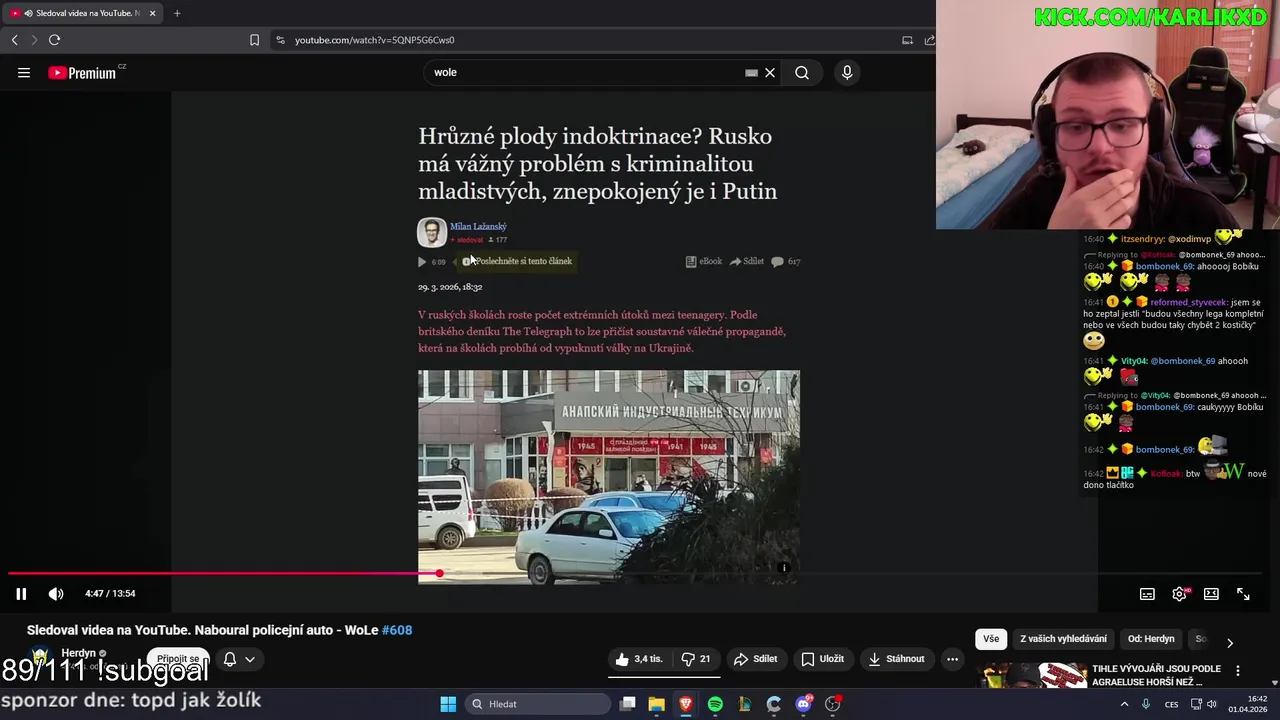Pause the playing video
The height and width of the screenshot is (720, 1280).
click(21, 594)
